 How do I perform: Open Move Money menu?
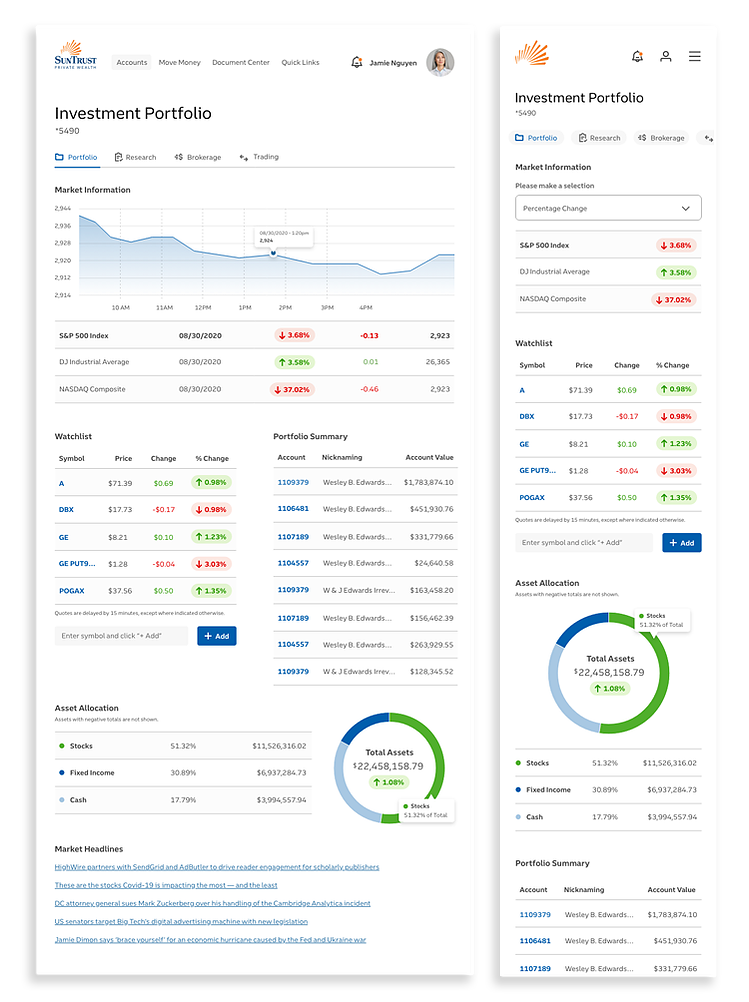point(180,62)
